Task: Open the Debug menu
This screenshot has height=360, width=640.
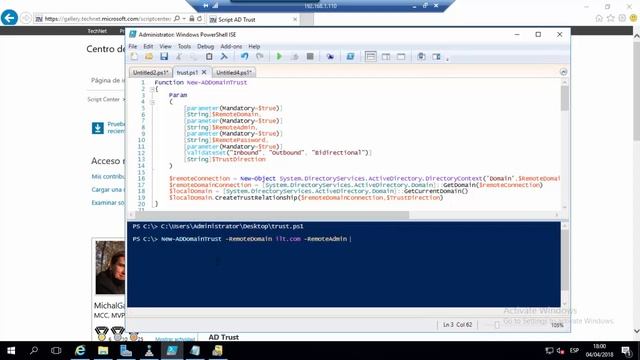Action: coord(205,47)
